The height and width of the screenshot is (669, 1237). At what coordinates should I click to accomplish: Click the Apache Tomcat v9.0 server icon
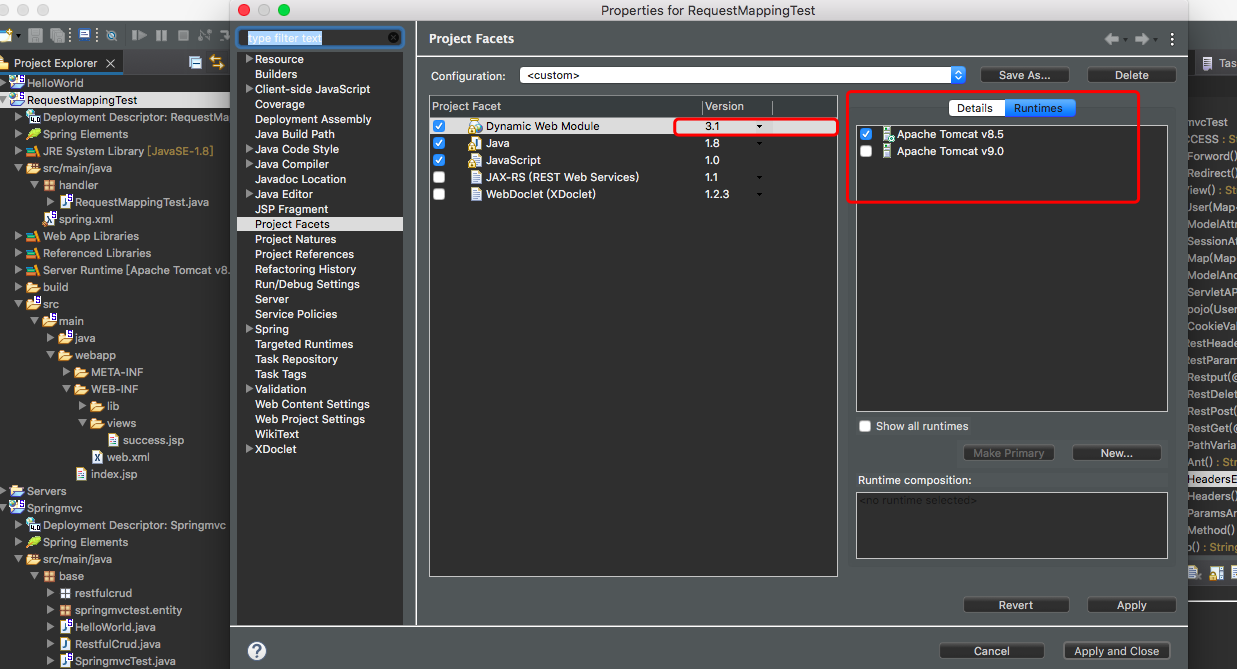(888, 151)
